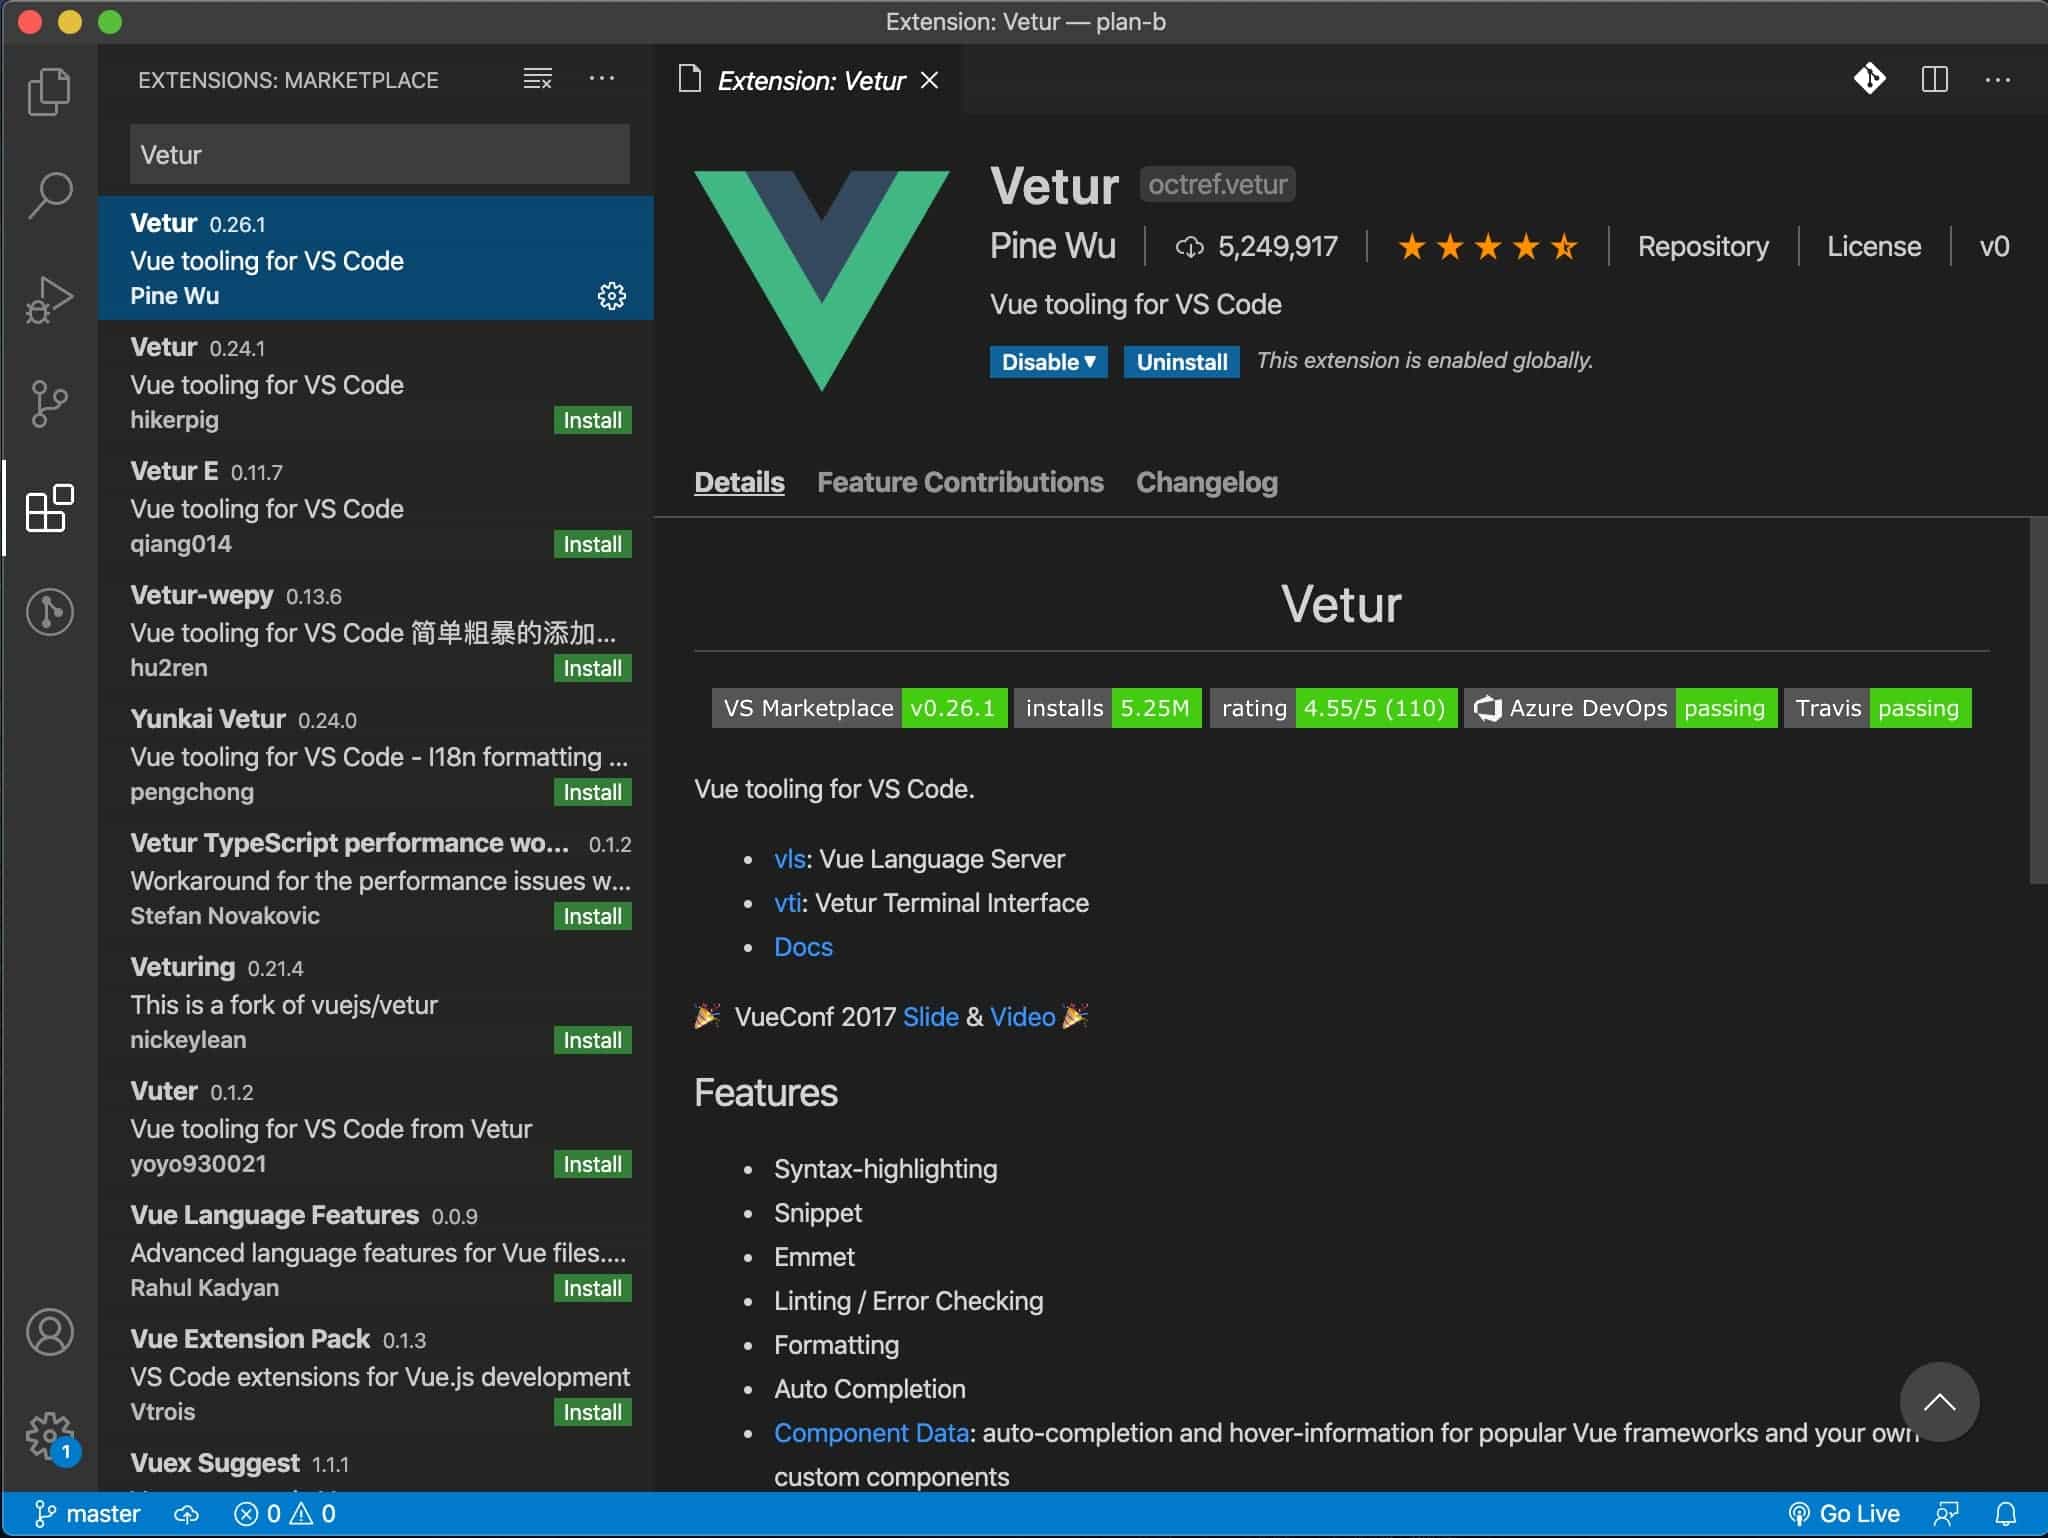
Task: Open Source Control view icon
Action: click(49, 403)
